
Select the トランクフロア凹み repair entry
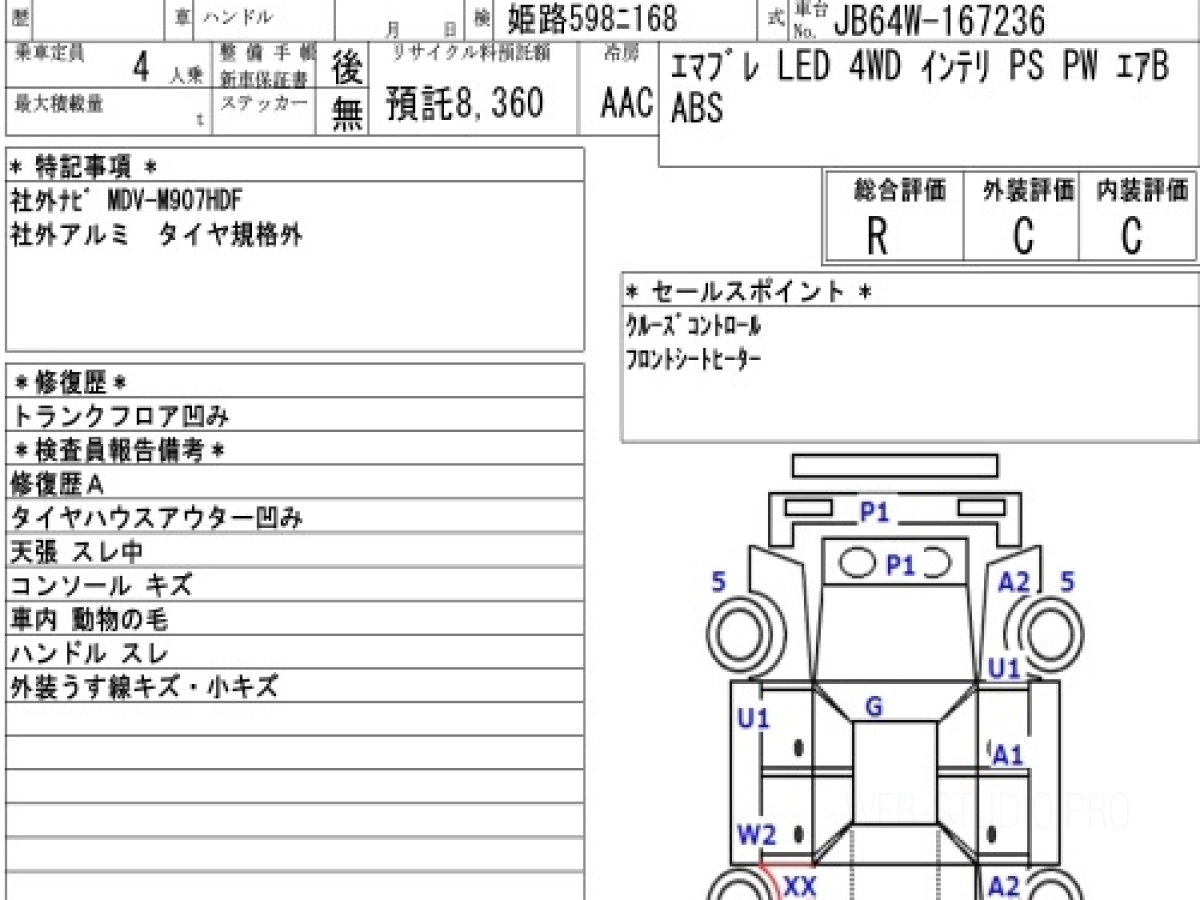pyautogui.click(x=120, y=416)
